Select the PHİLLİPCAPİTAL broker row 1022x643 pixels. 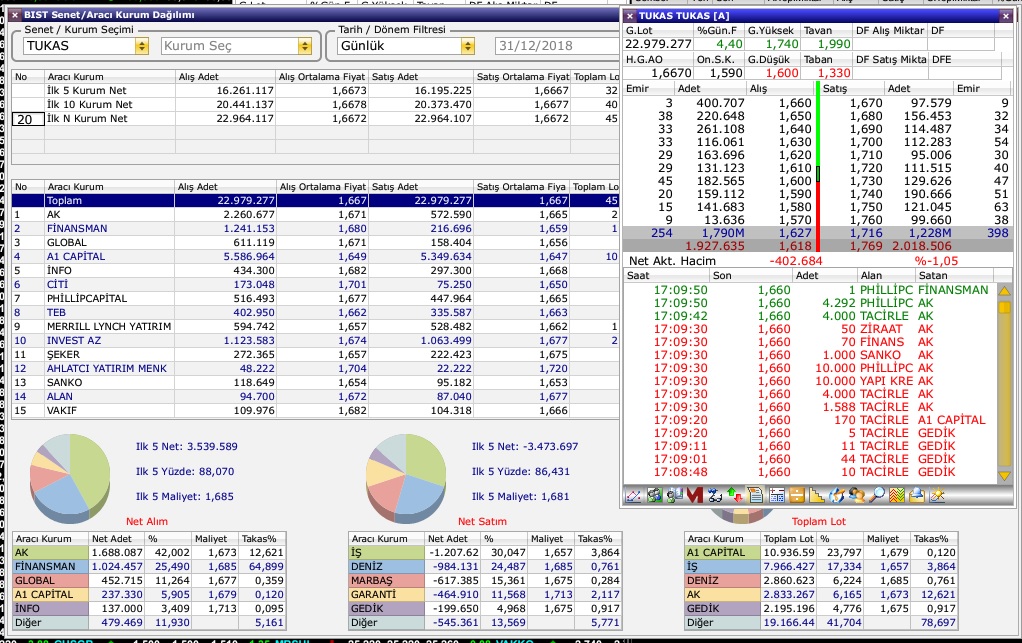pyautogui.click(x=315, y=298)
